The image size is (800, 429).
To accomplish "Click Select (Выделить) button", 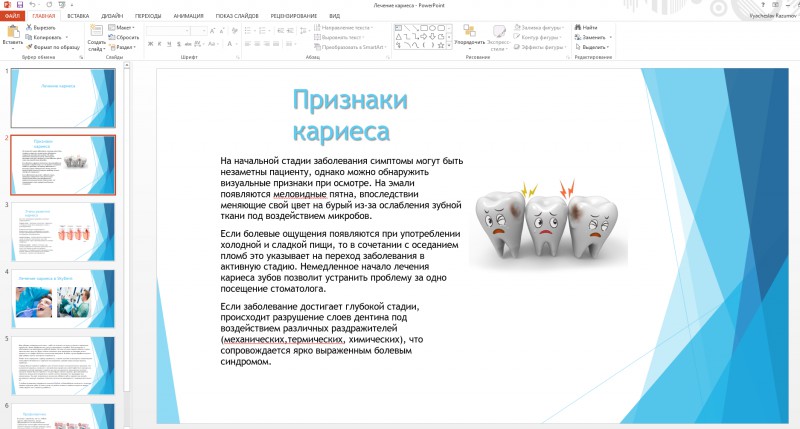I will (x=592, y=47).
